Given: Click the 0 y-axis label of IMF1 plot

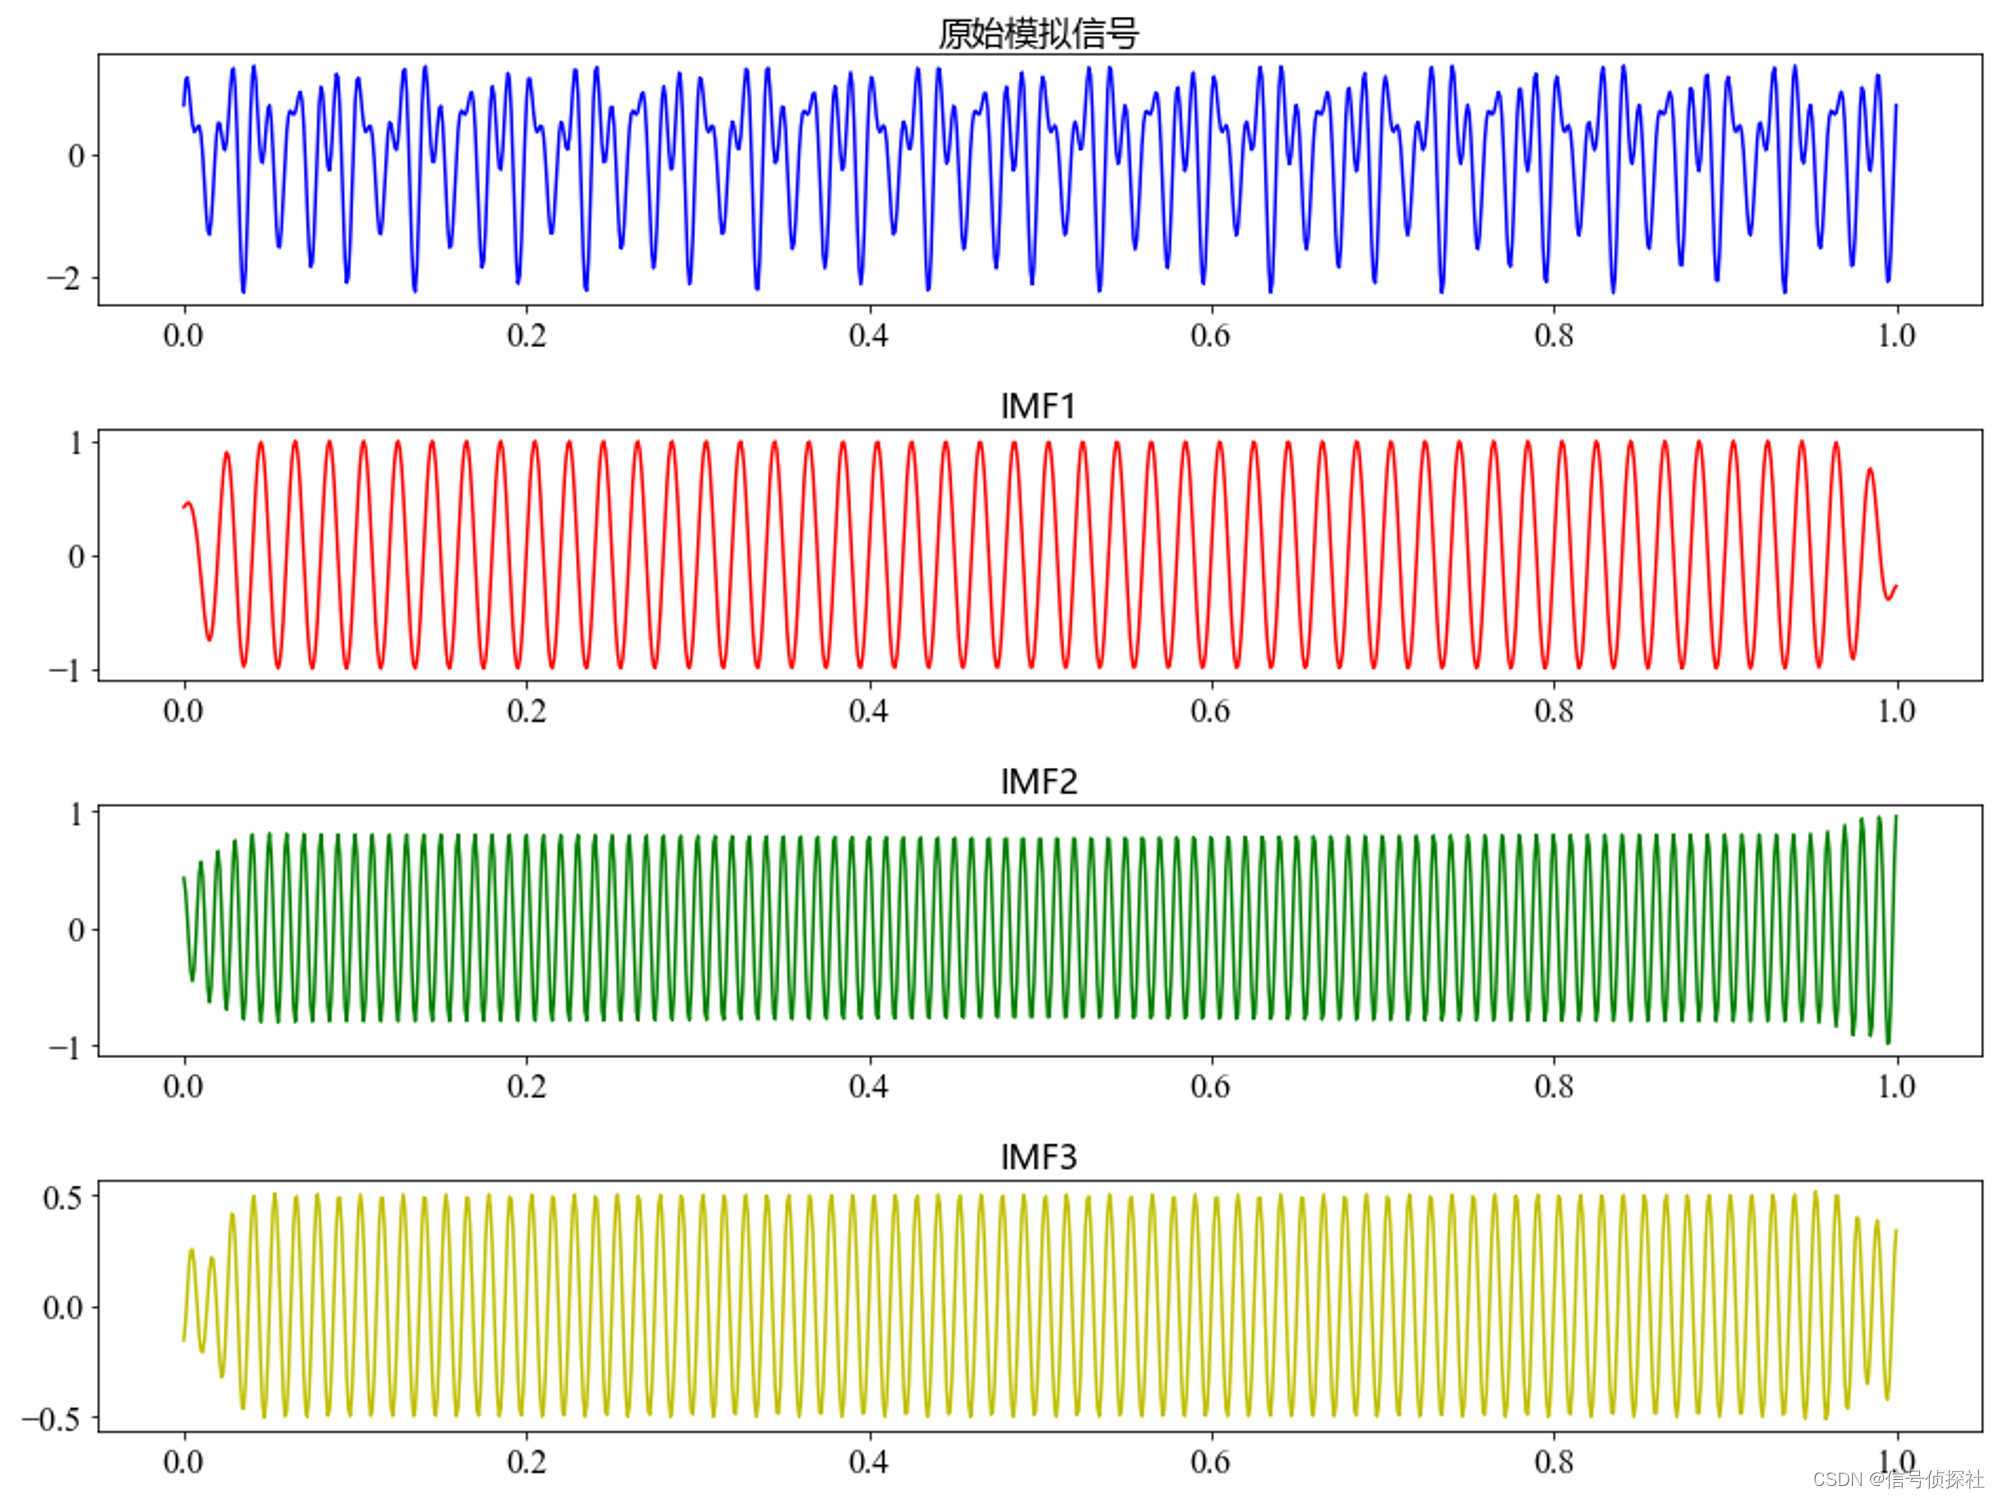Looking at the screenshot, I should pyautogui.click(x=76, y=557).
